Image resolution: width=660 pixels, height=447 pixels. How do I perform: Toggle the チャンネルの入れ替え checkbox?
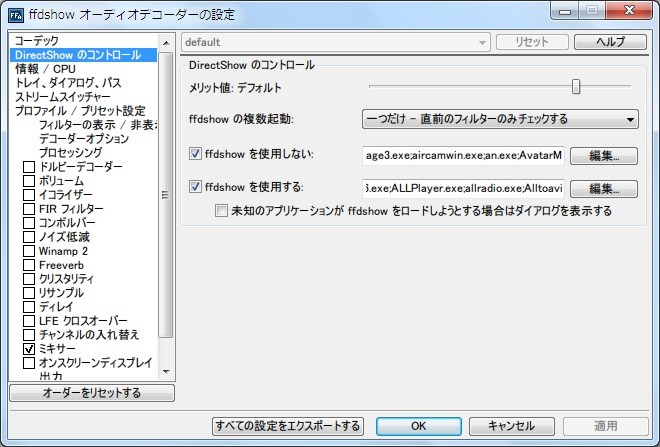[29, 335]
